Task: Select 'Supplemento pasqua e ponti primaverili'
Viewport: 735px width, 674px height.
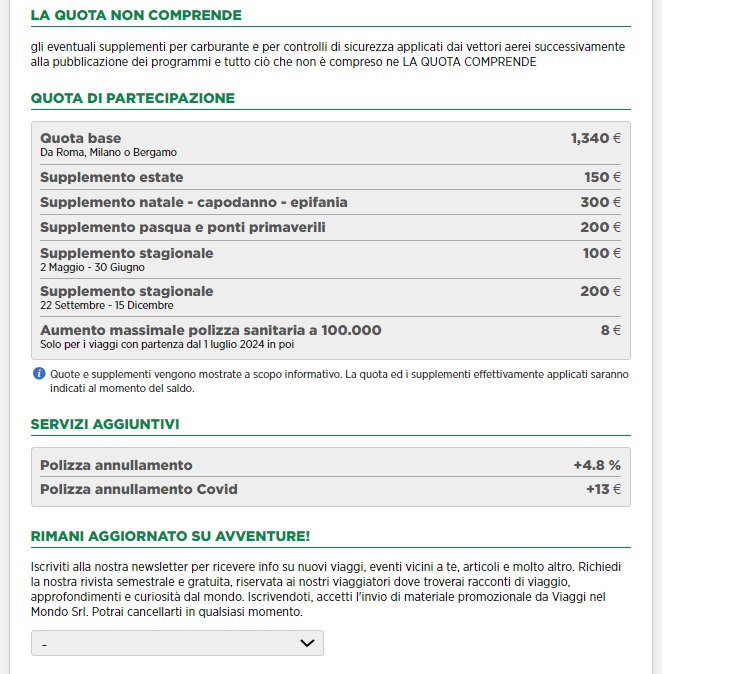Action: 183,227
